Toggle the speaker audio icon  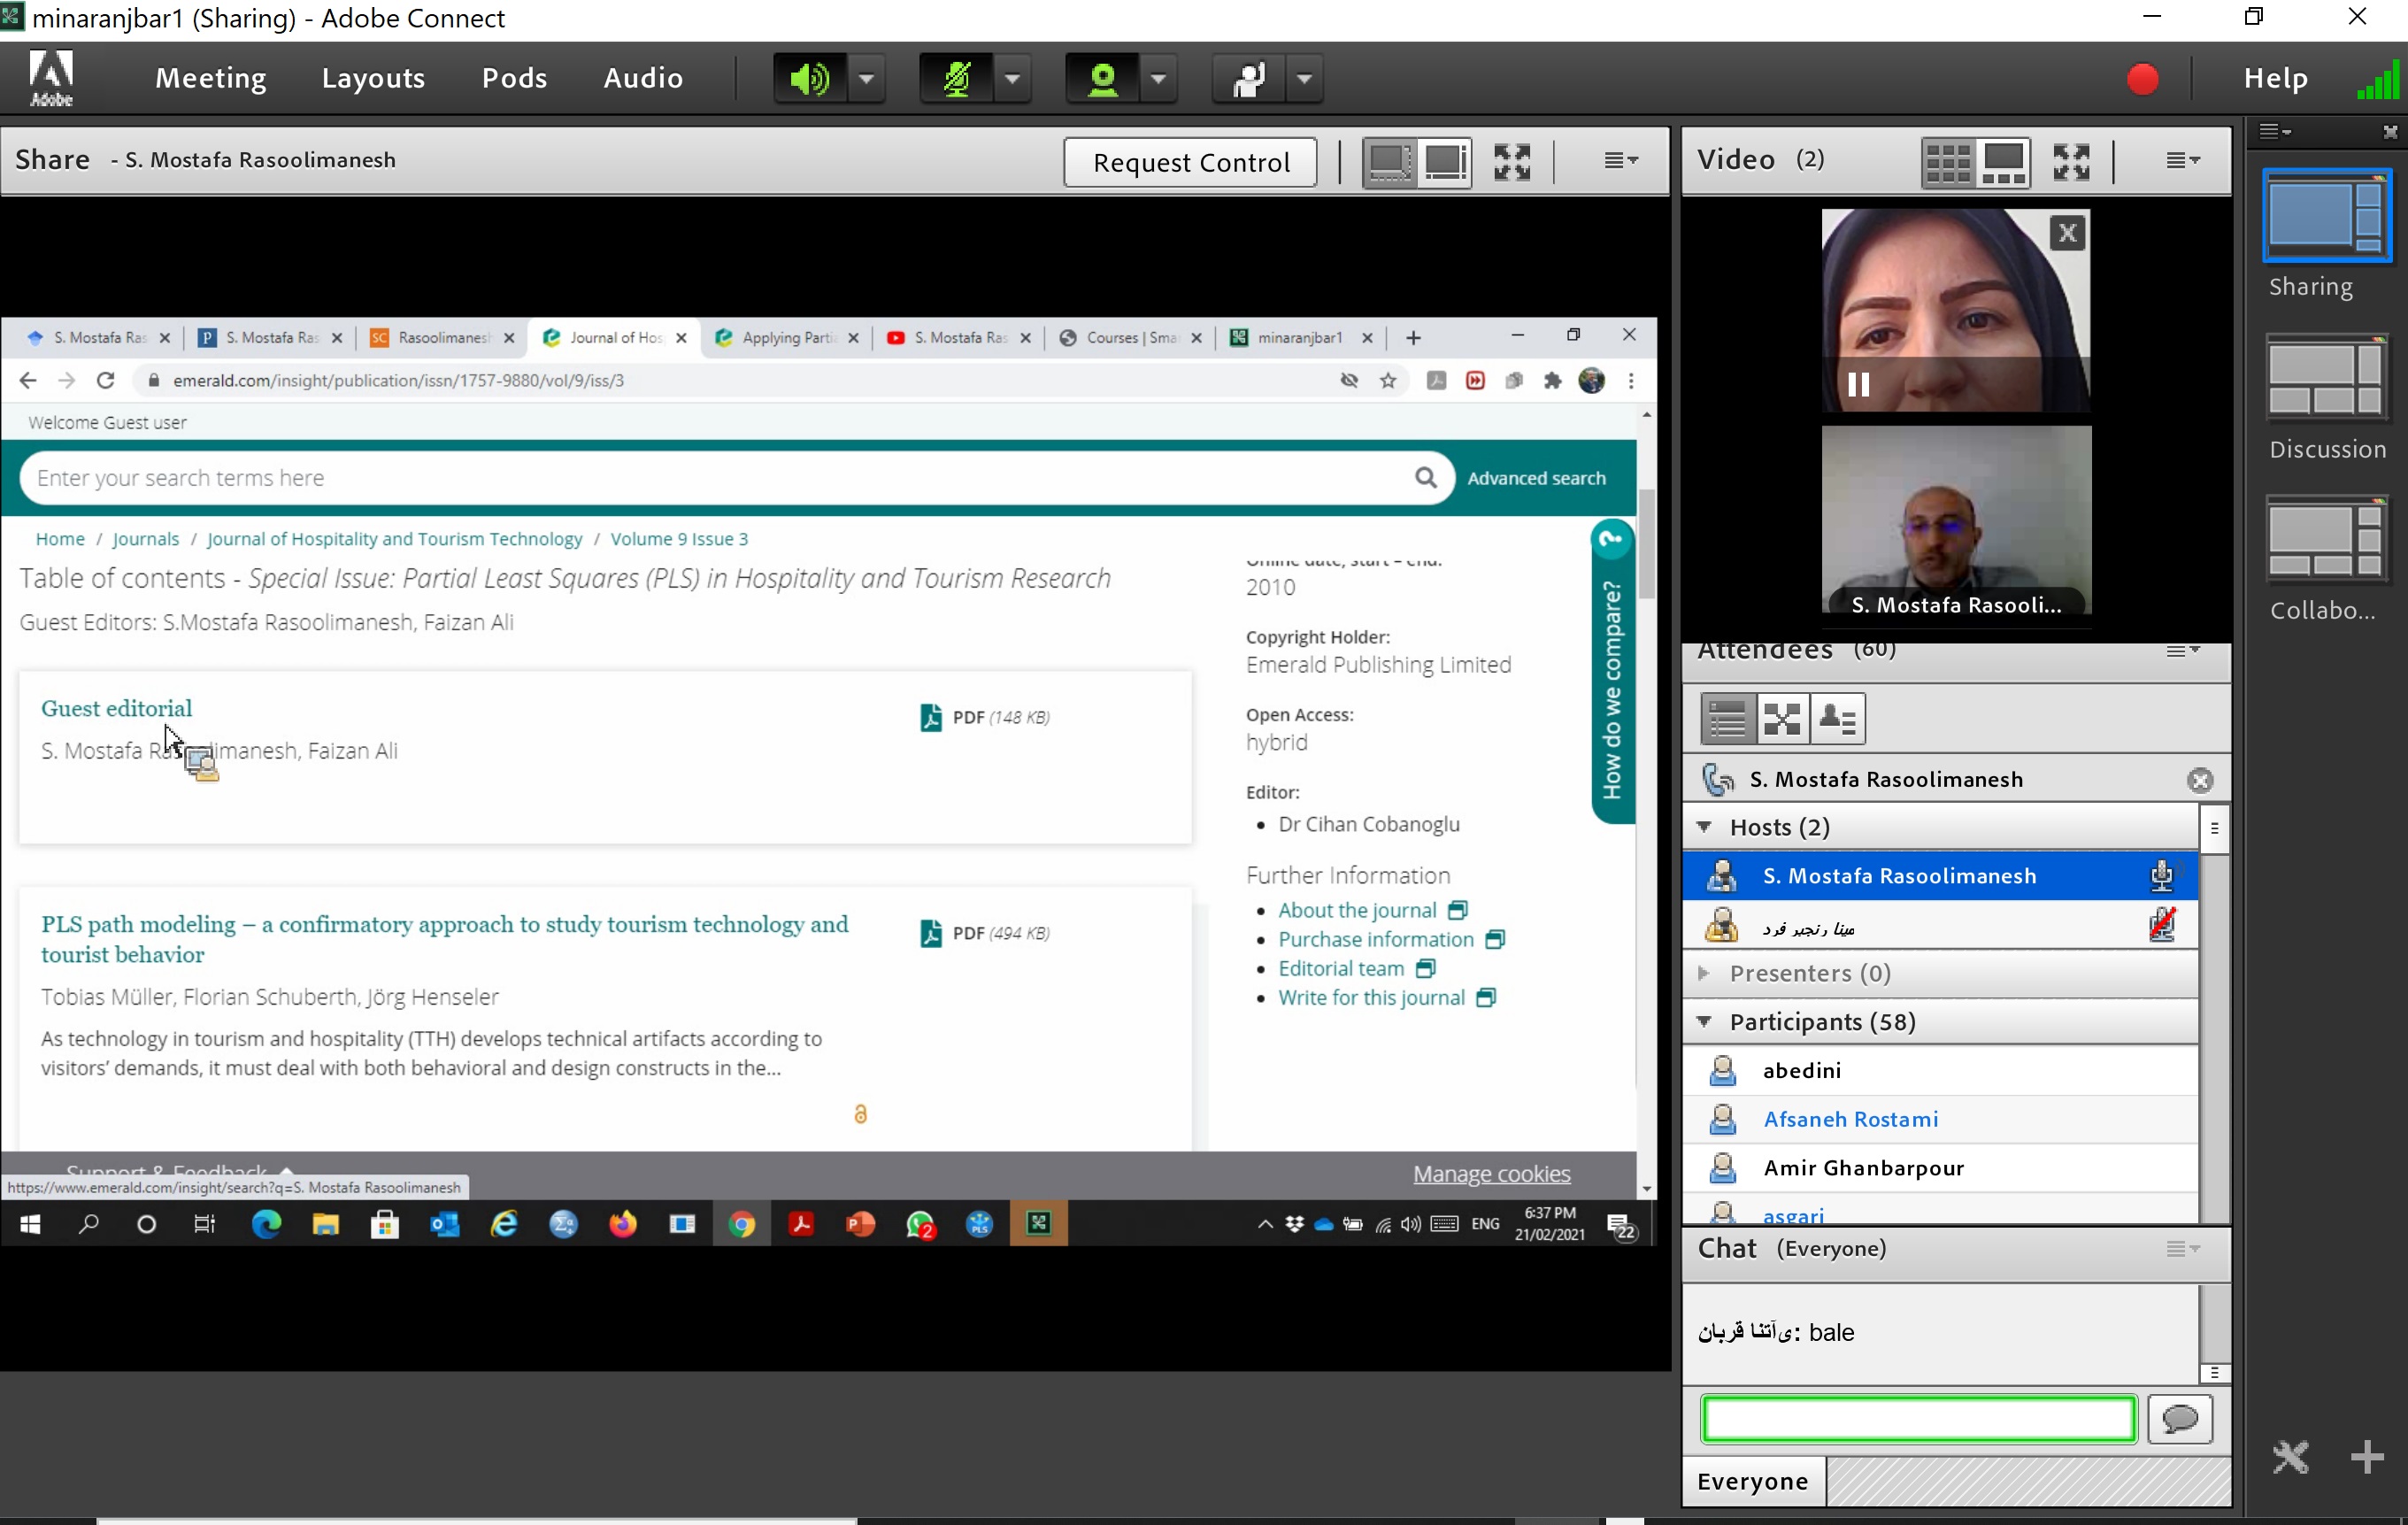coord(810,78)
